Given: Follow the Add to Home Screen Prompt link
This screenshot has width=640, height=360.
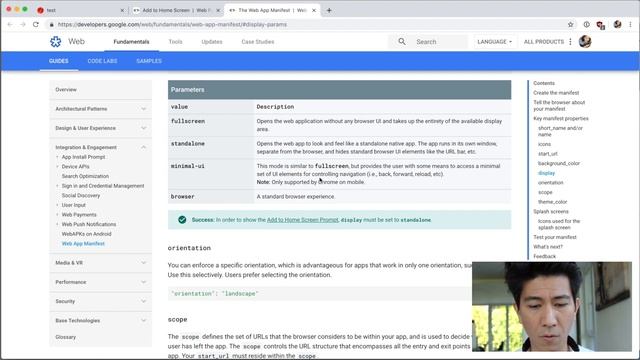Looking at the screenshot, I should (302, 220).
